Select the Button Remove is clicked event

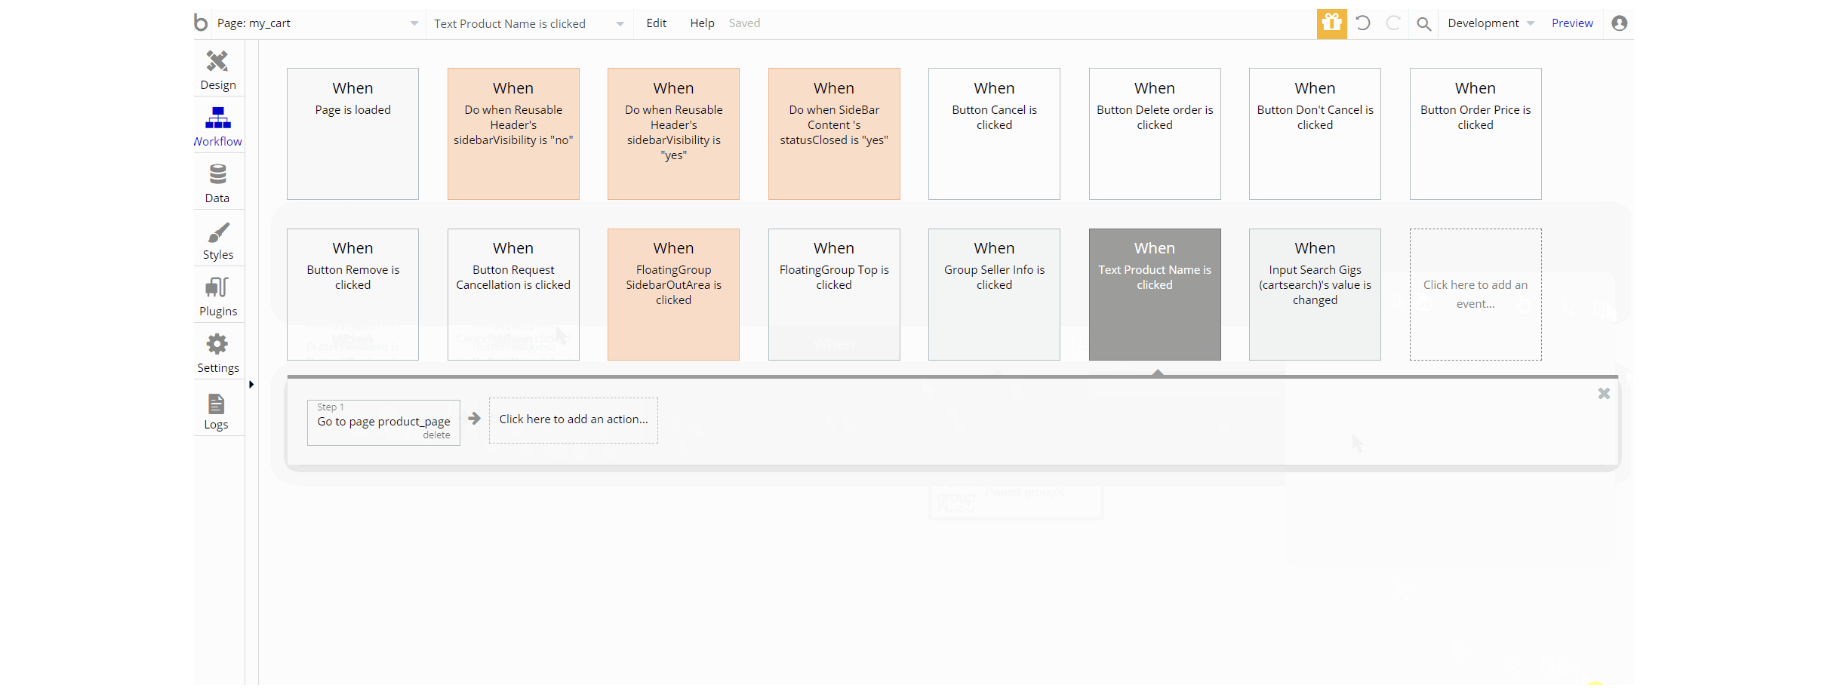click(x=353, y=294)
